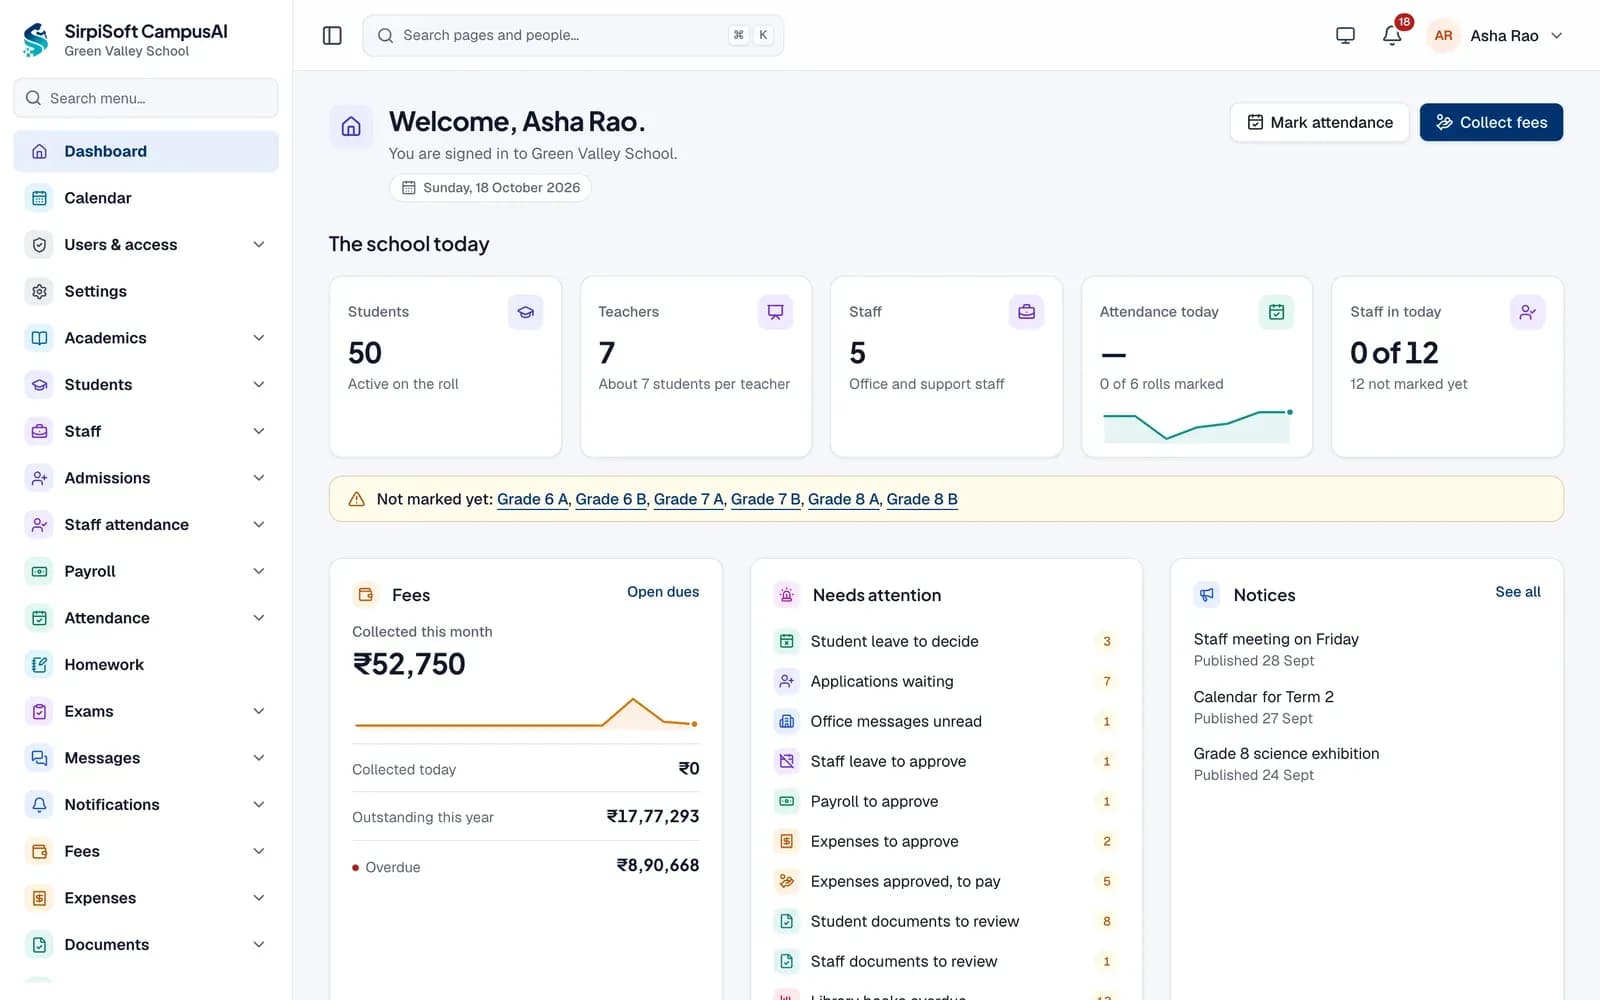Expand the Exams section chevron
The width and height of the screenshot is (1600, 1000).
[259, 711]
